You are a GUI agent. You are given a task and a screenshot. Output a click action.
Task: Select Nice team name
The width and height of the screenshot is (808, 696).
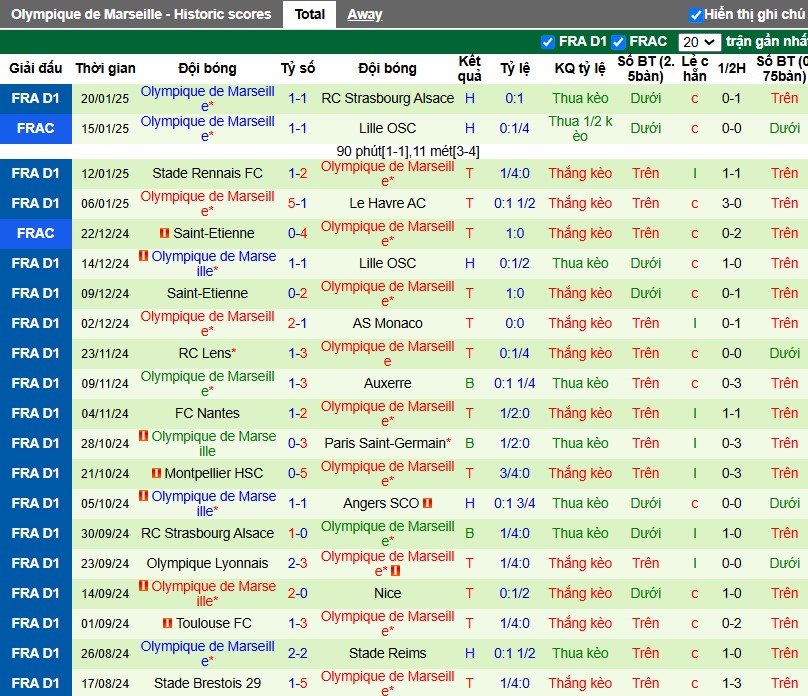388,593
